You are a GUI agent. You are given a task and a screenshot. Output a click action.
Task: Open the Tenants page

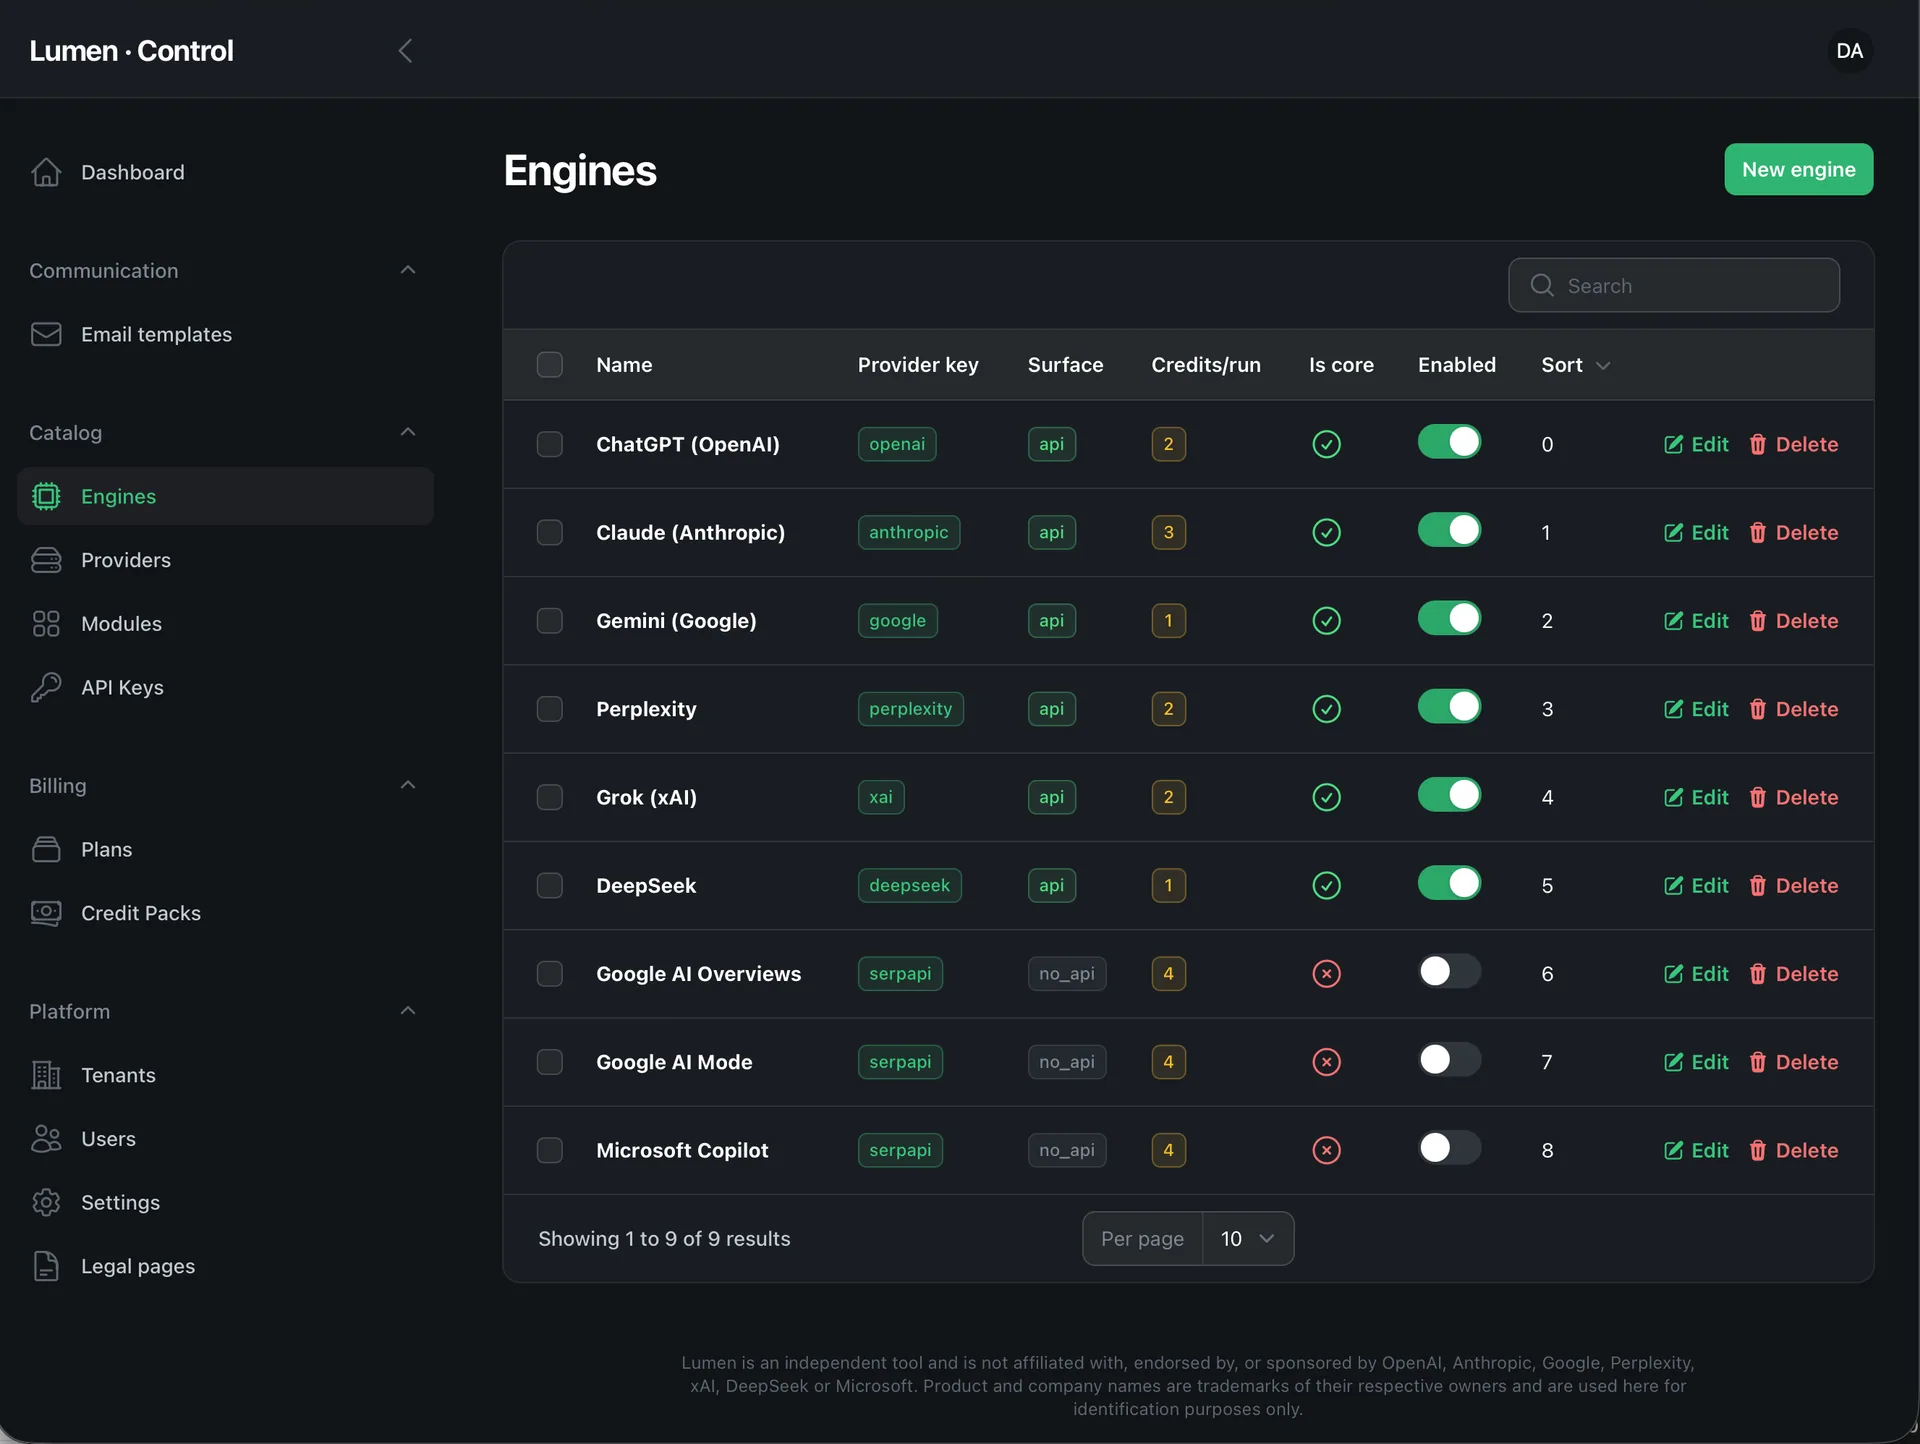225,1075
